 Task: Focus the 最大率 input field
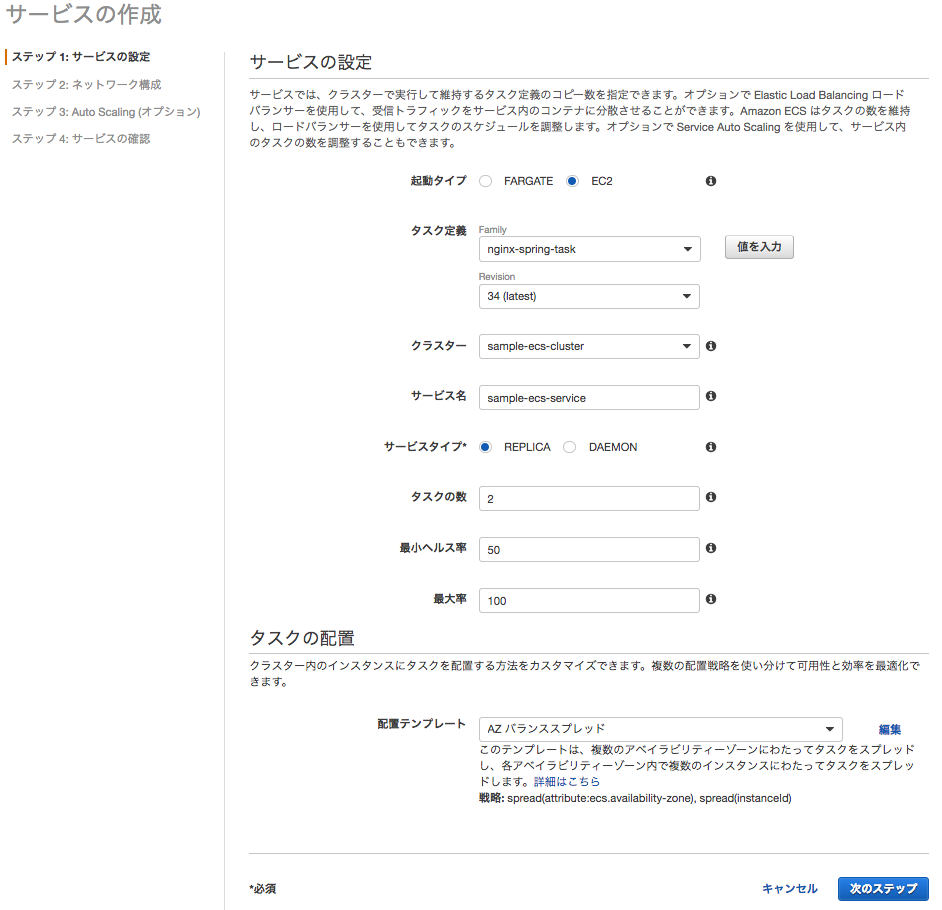(589, 601)
